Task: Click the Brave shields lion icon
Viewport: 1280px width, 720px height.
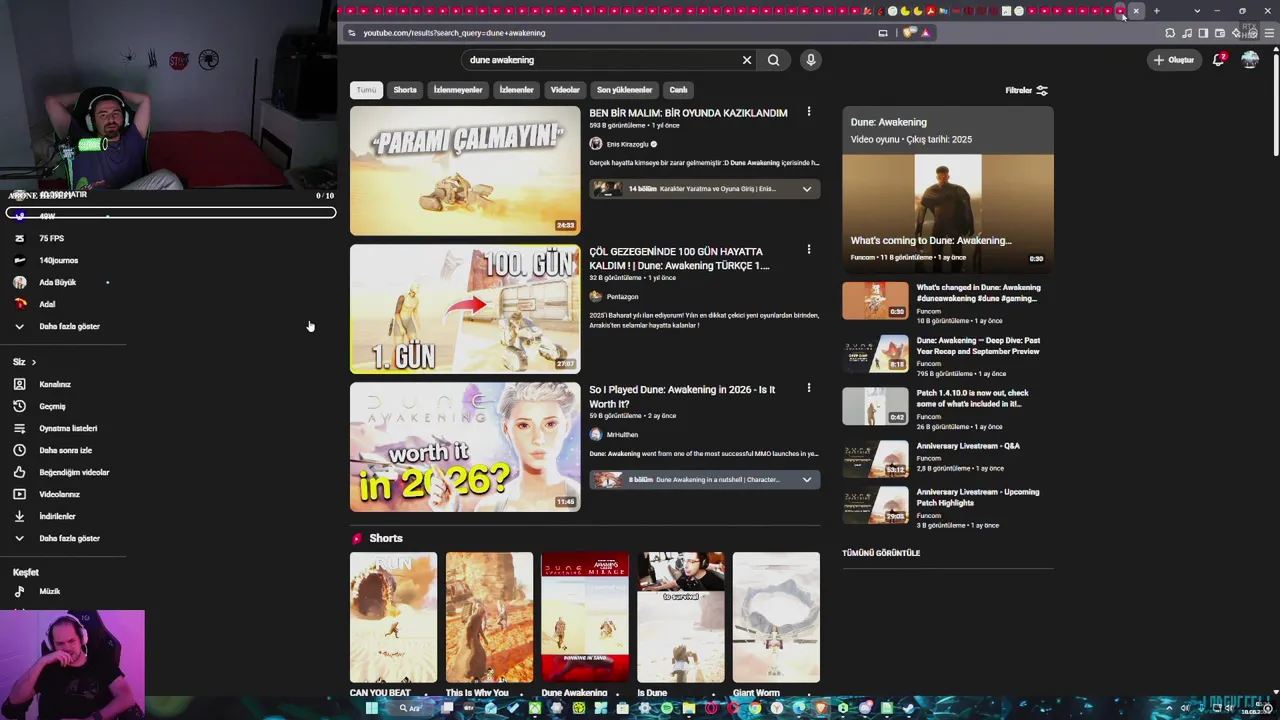Action: (910, 33)
